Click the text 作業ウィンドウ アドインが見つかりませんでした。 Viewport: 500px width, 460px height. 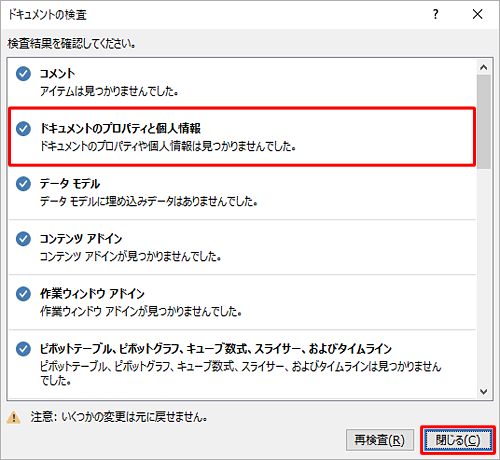pos(141,311)
